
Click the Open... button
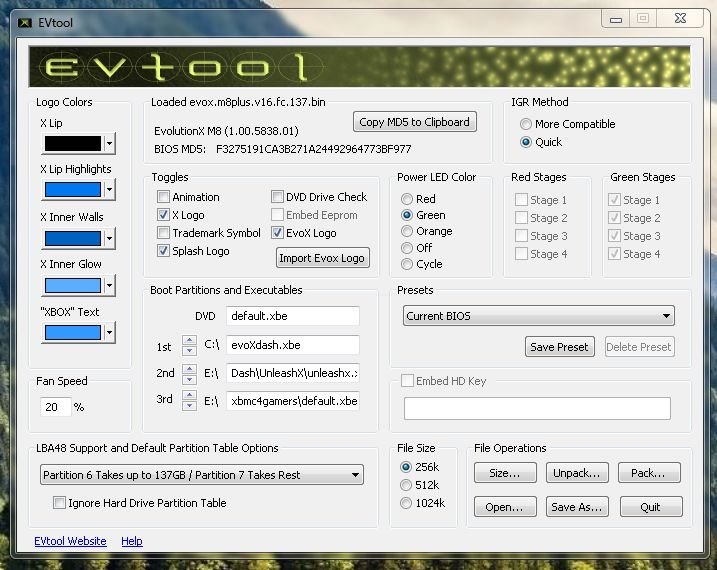pyautogui.click(x=505, y=506)
